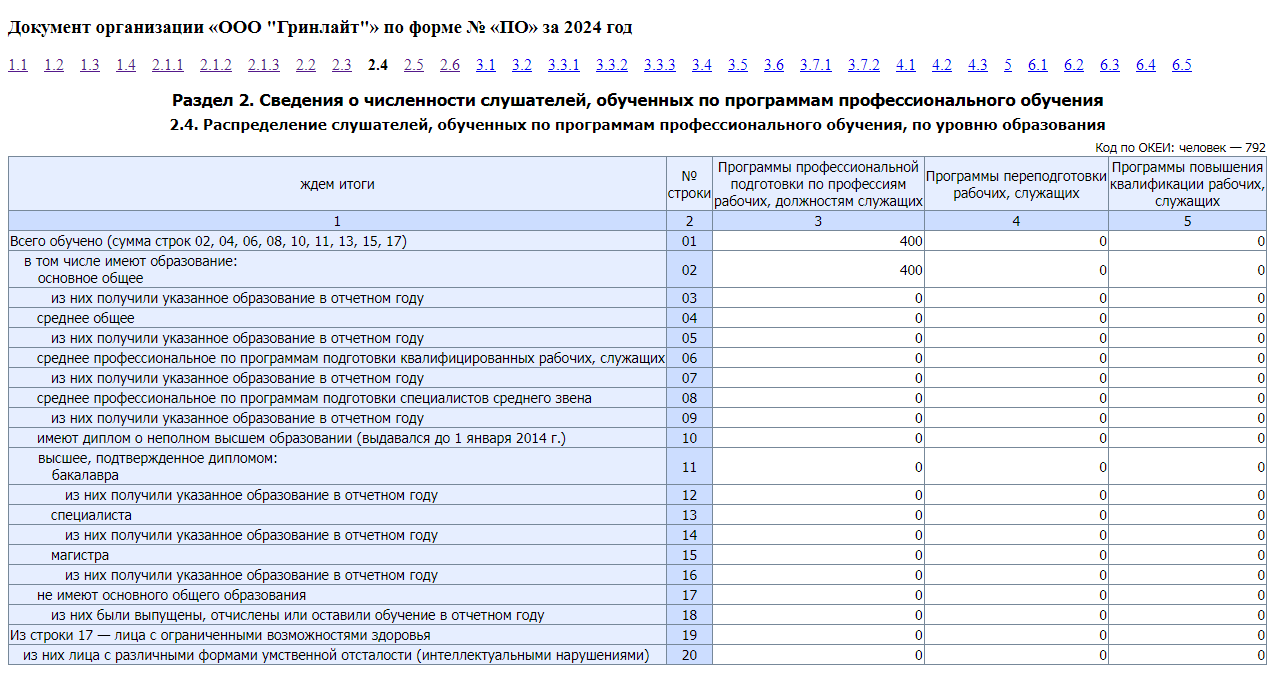Select 'не имеют основного общего образования' row
Image resolution: width=1287 pixels, height=682 pixels.
pyautogui.click(x=337, y=595)
